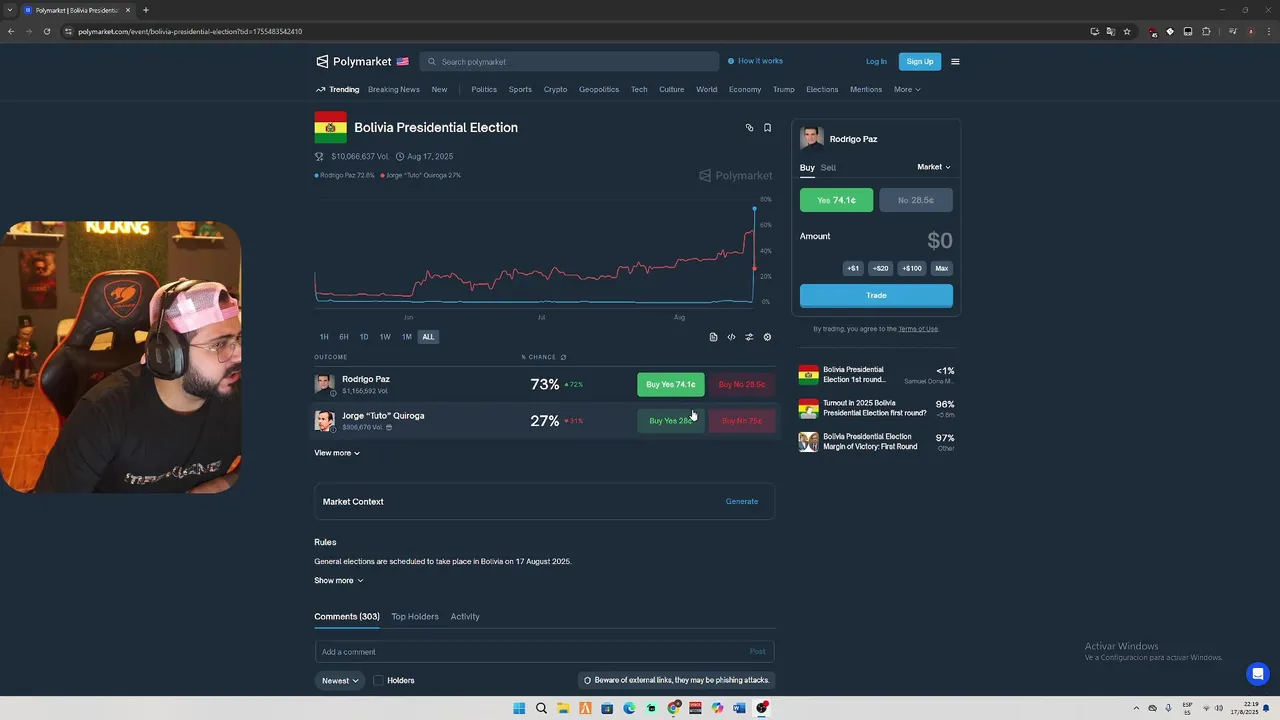Image resolution: width=1280 pixels, height=720 pixels.
Task: Open the embed code icon under chart
Action: point(731,337)
